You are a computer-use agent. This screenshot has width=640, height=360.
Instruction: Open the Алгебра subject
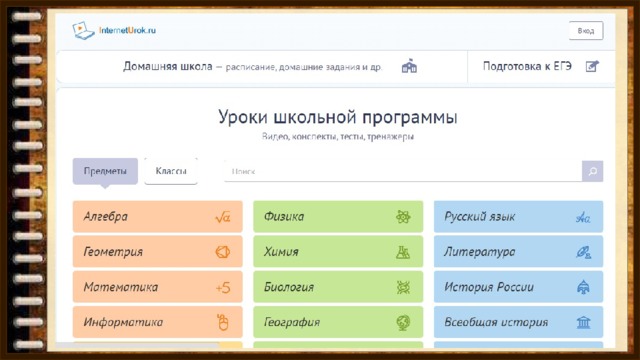pyautogui.click(x=158, y=216)
